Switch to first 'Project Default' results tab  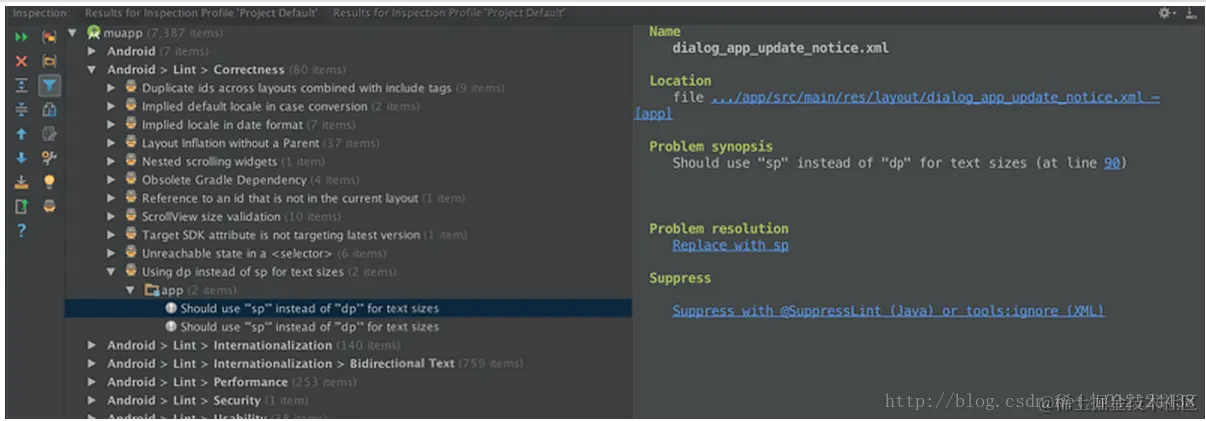point(201,13)
